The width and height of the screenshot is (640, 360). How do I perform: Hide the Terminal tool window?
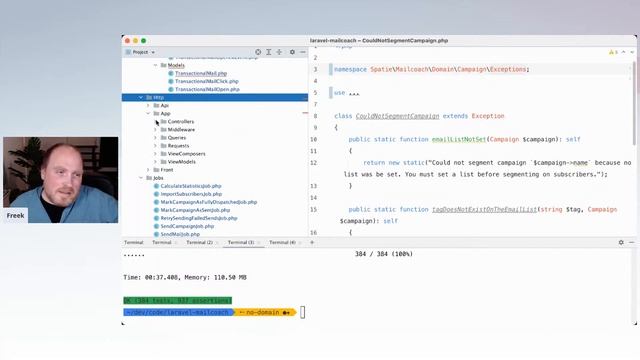(x=631, y=242)
